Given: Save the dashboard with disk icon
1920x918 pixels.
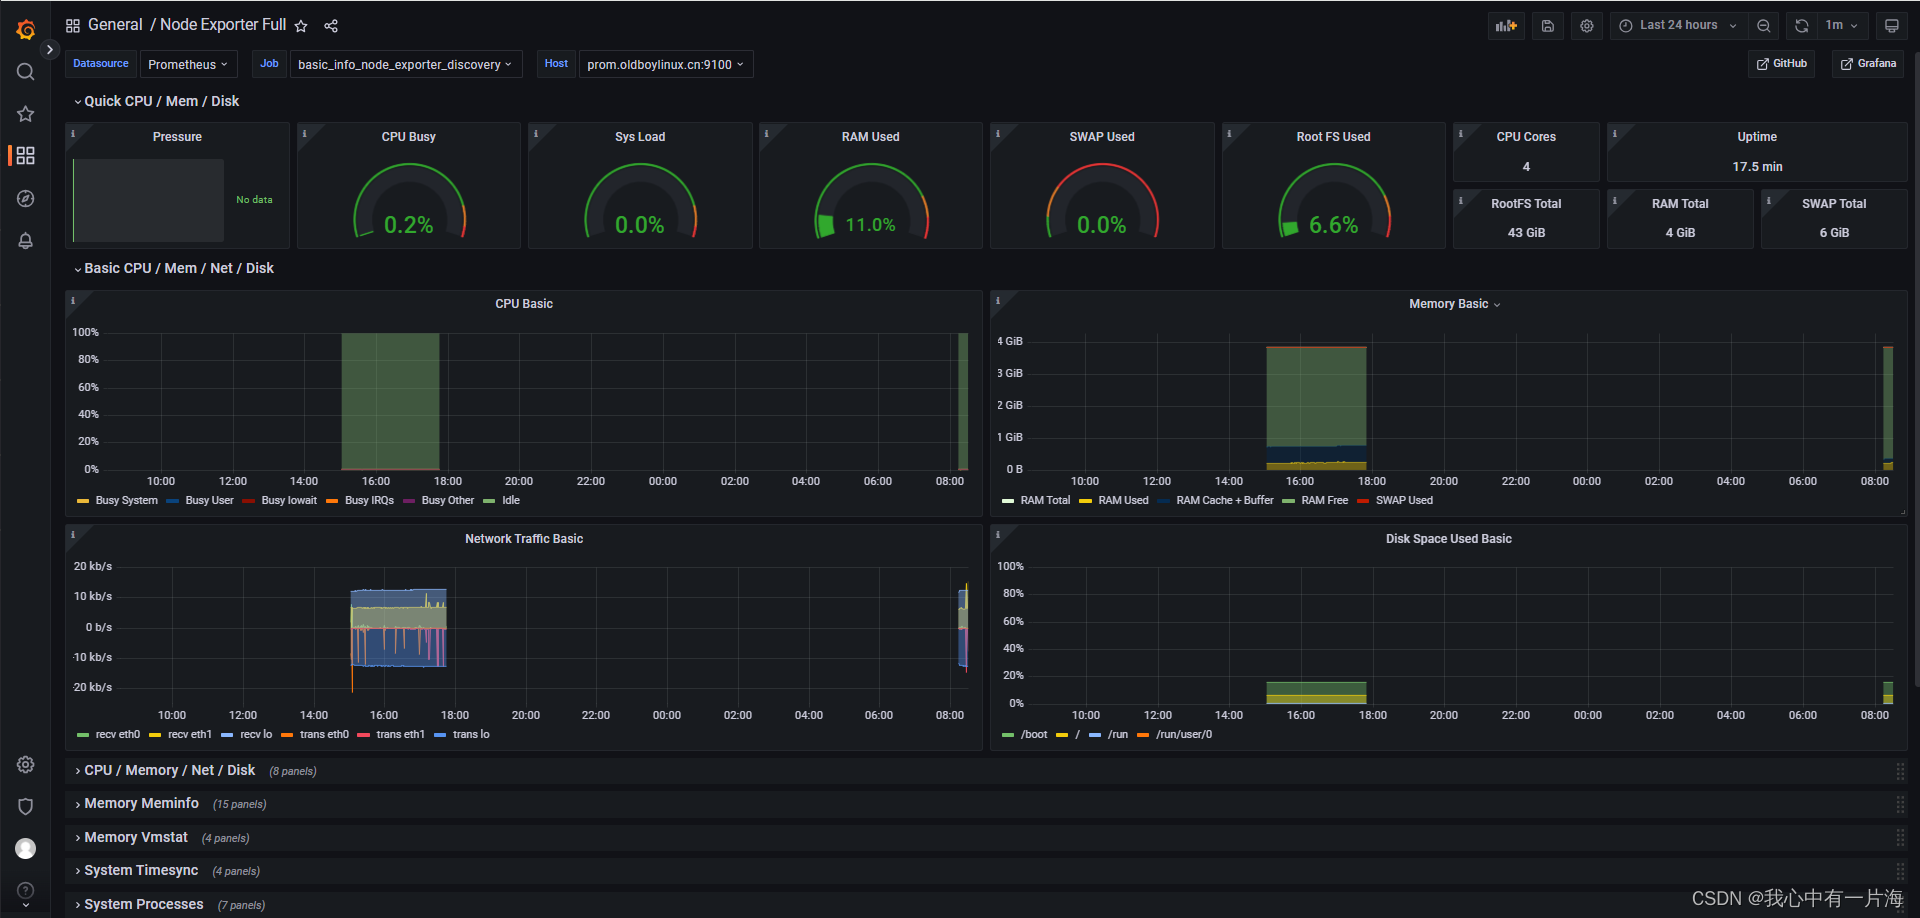Looking at the screenshot, I should coord(1547,26).
